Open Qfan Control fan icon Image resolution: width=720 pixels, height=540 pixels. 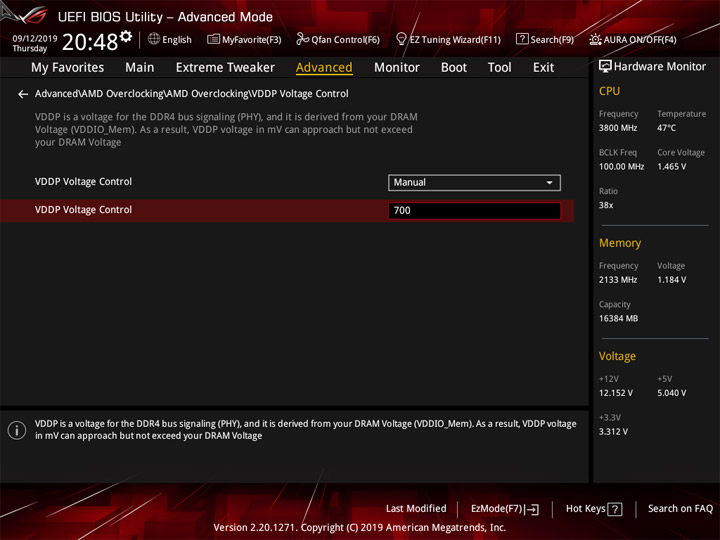(x=302, y=39)
